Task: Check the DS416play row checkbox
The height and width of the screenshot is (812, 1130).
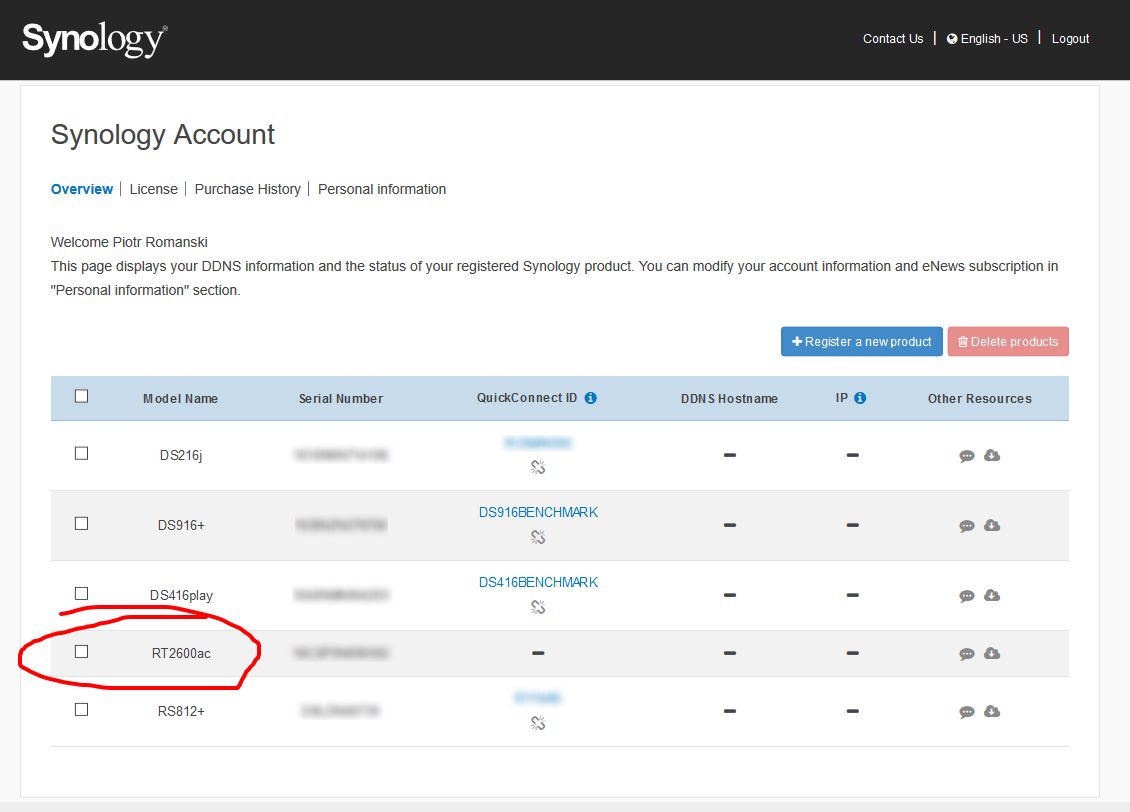Action: pos(81,593)
